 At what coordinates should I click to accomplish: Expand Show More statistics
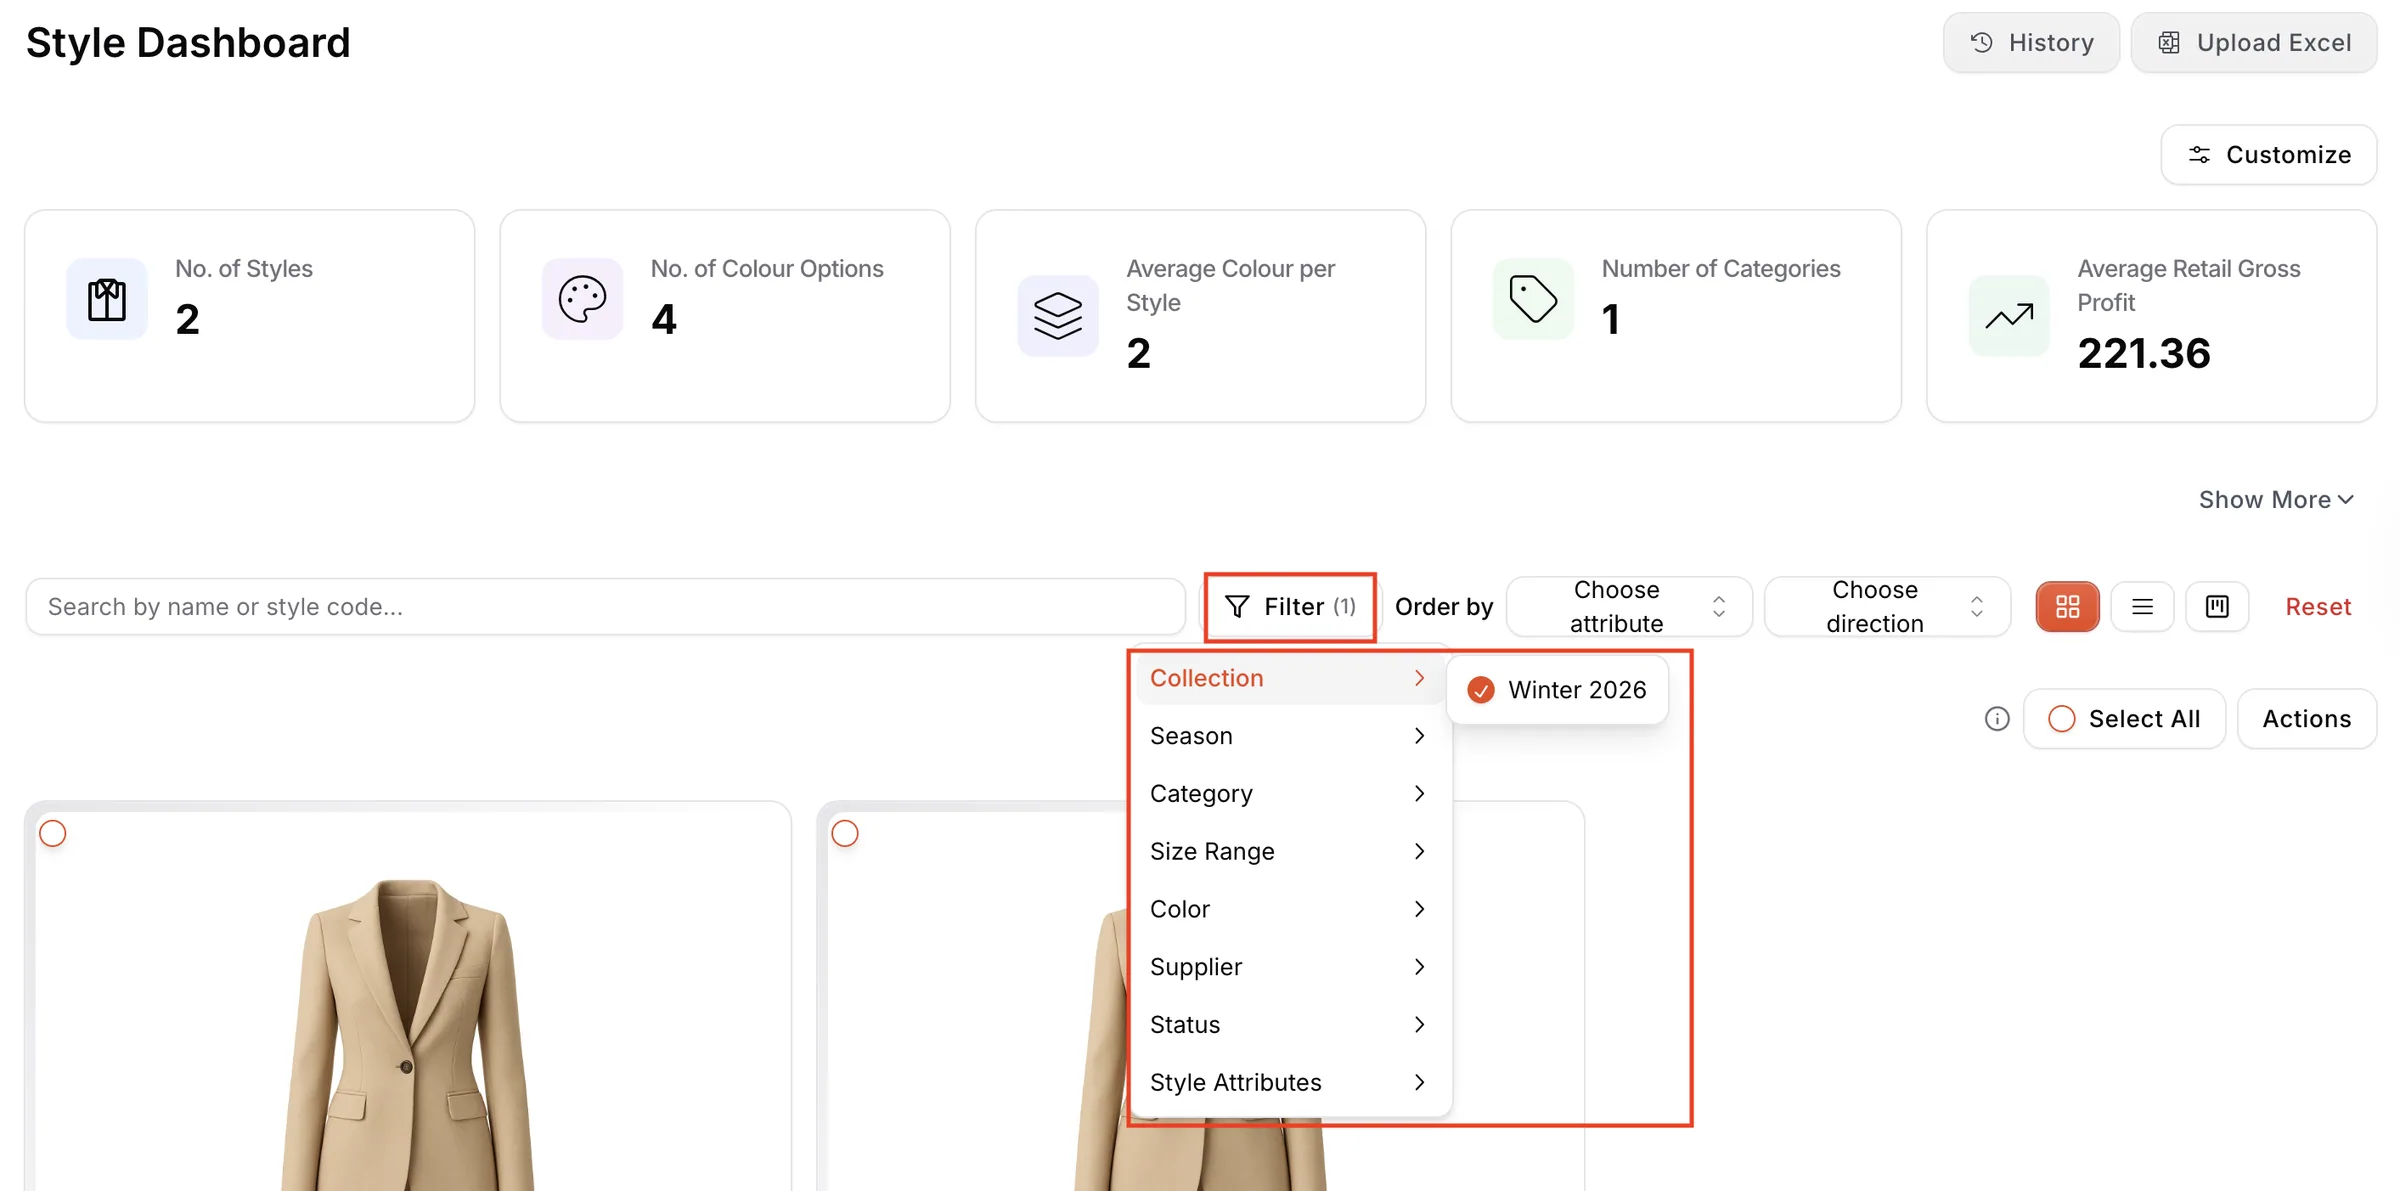[x=2276, y=499]
